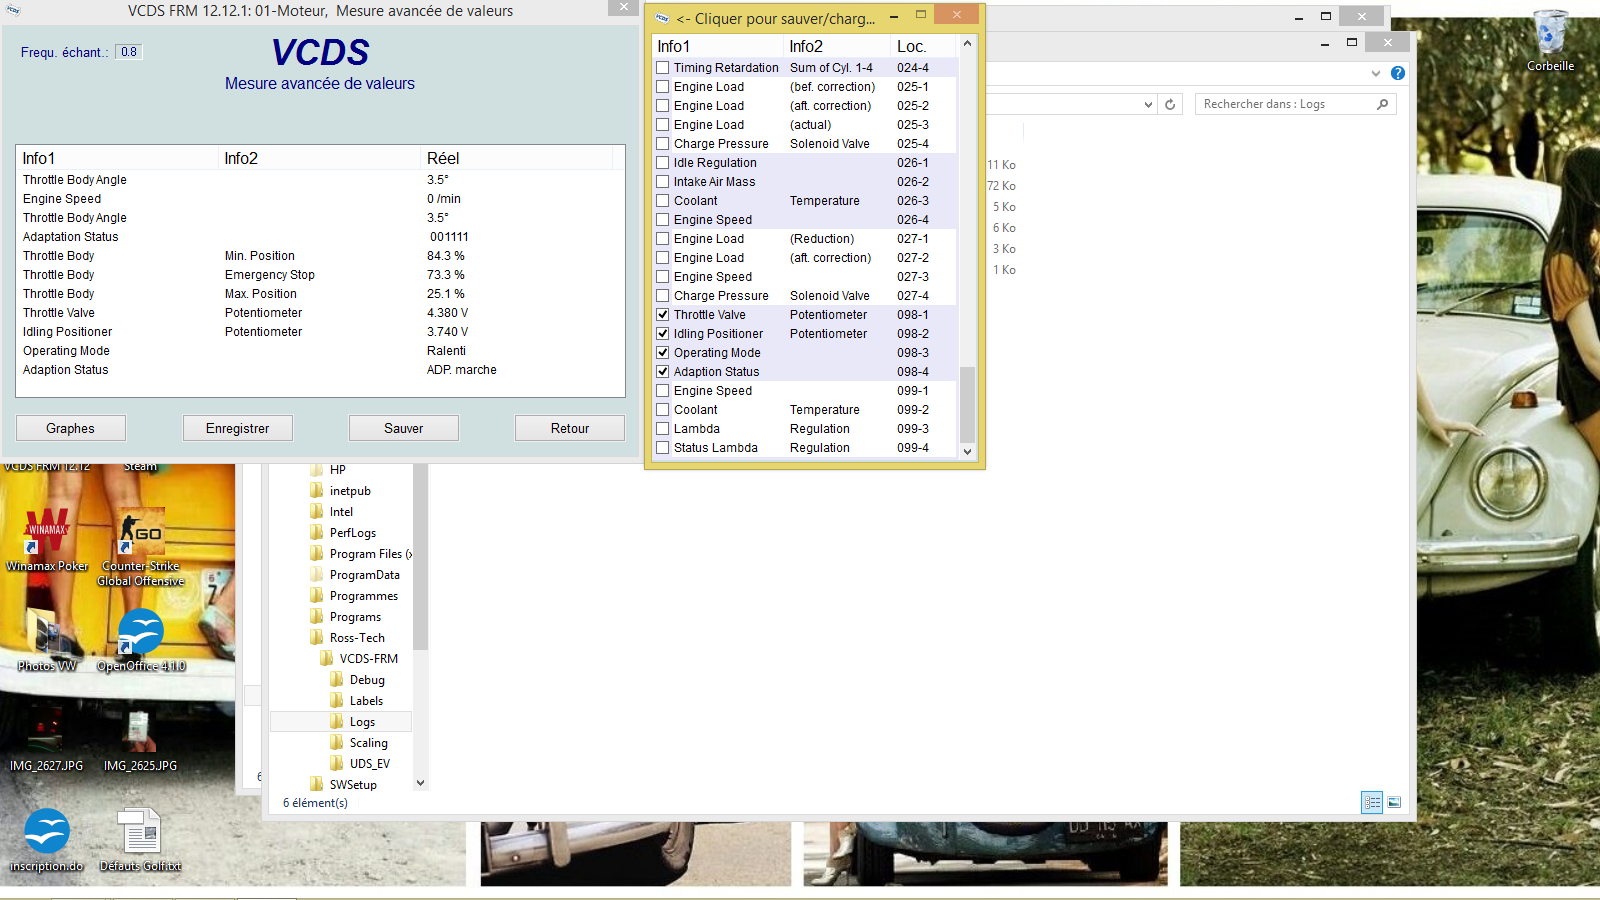Switch to large thumbnails view icon
Image resolution: width=1600 pixels, height=900 pixels.
click(x=1394, y=802)
